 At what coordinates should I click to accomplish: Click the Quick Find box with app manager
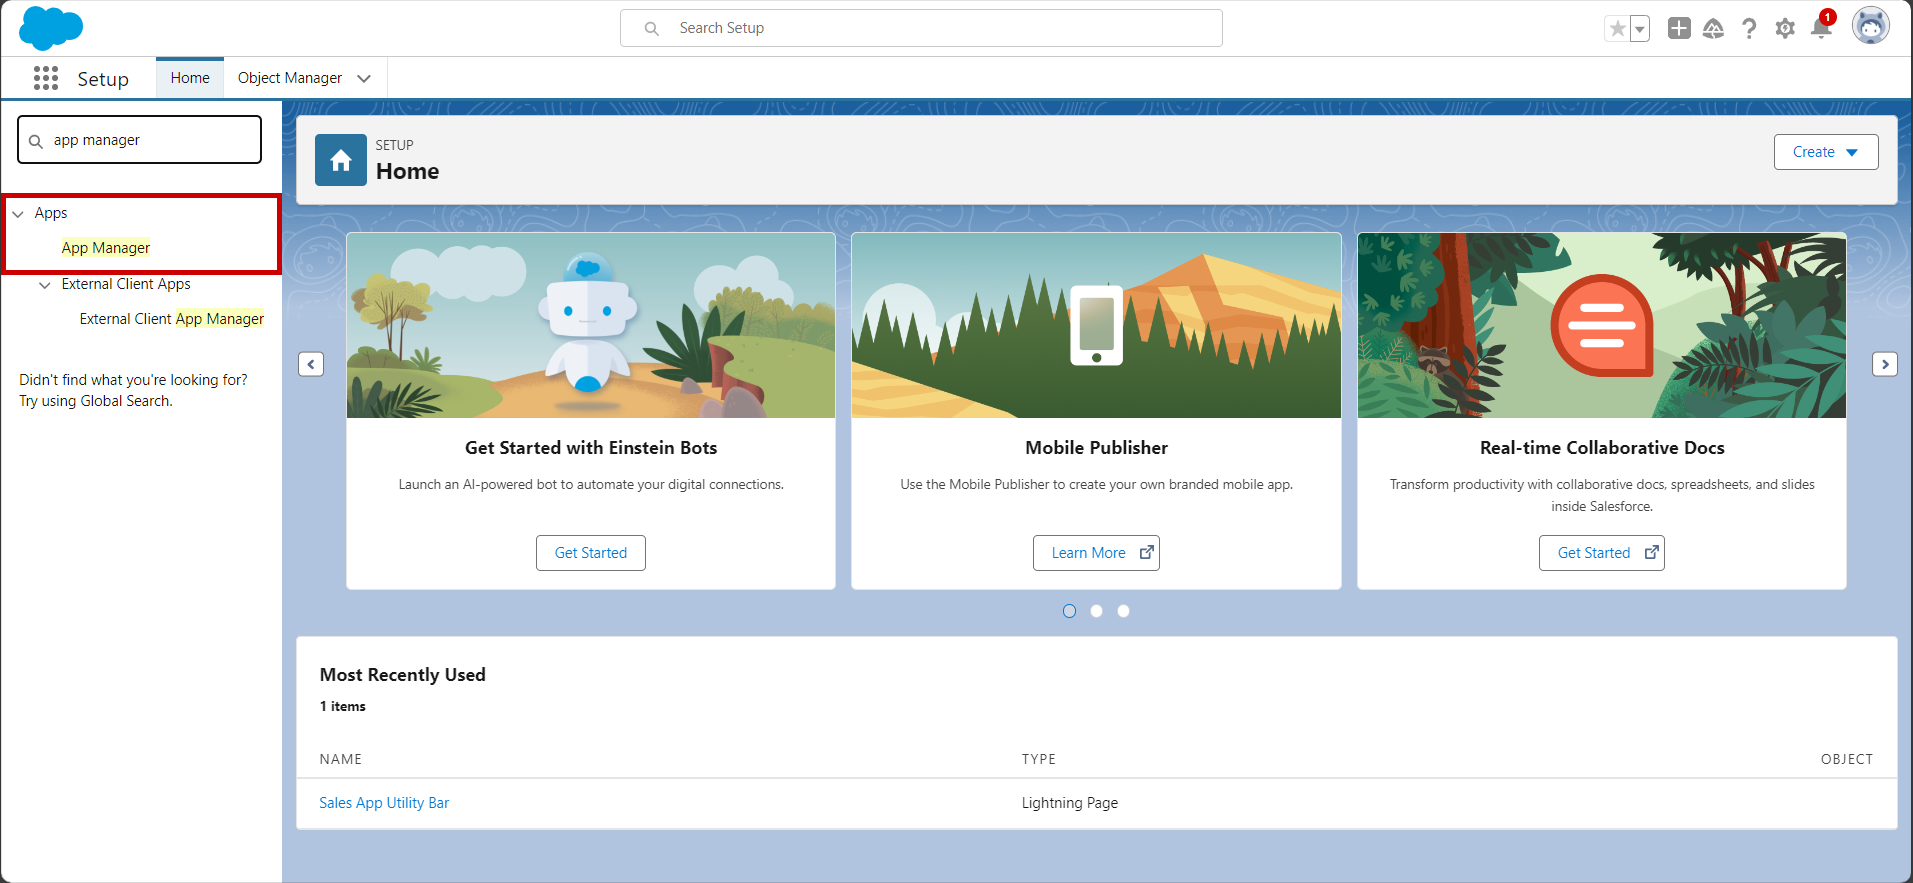139,140
